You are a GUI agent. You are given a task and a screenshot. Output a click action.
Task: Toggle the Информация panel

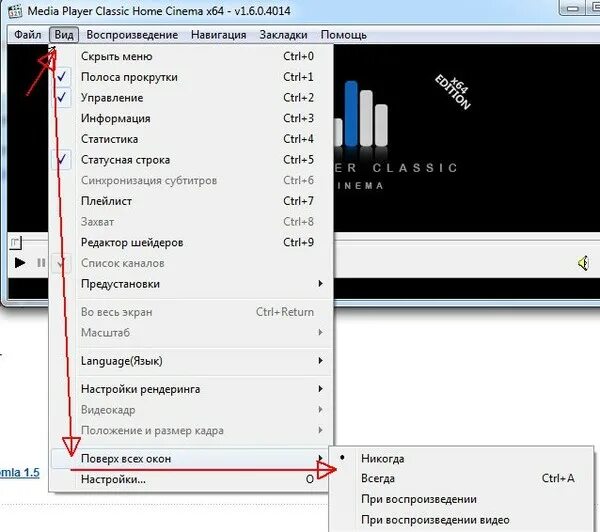191,118
